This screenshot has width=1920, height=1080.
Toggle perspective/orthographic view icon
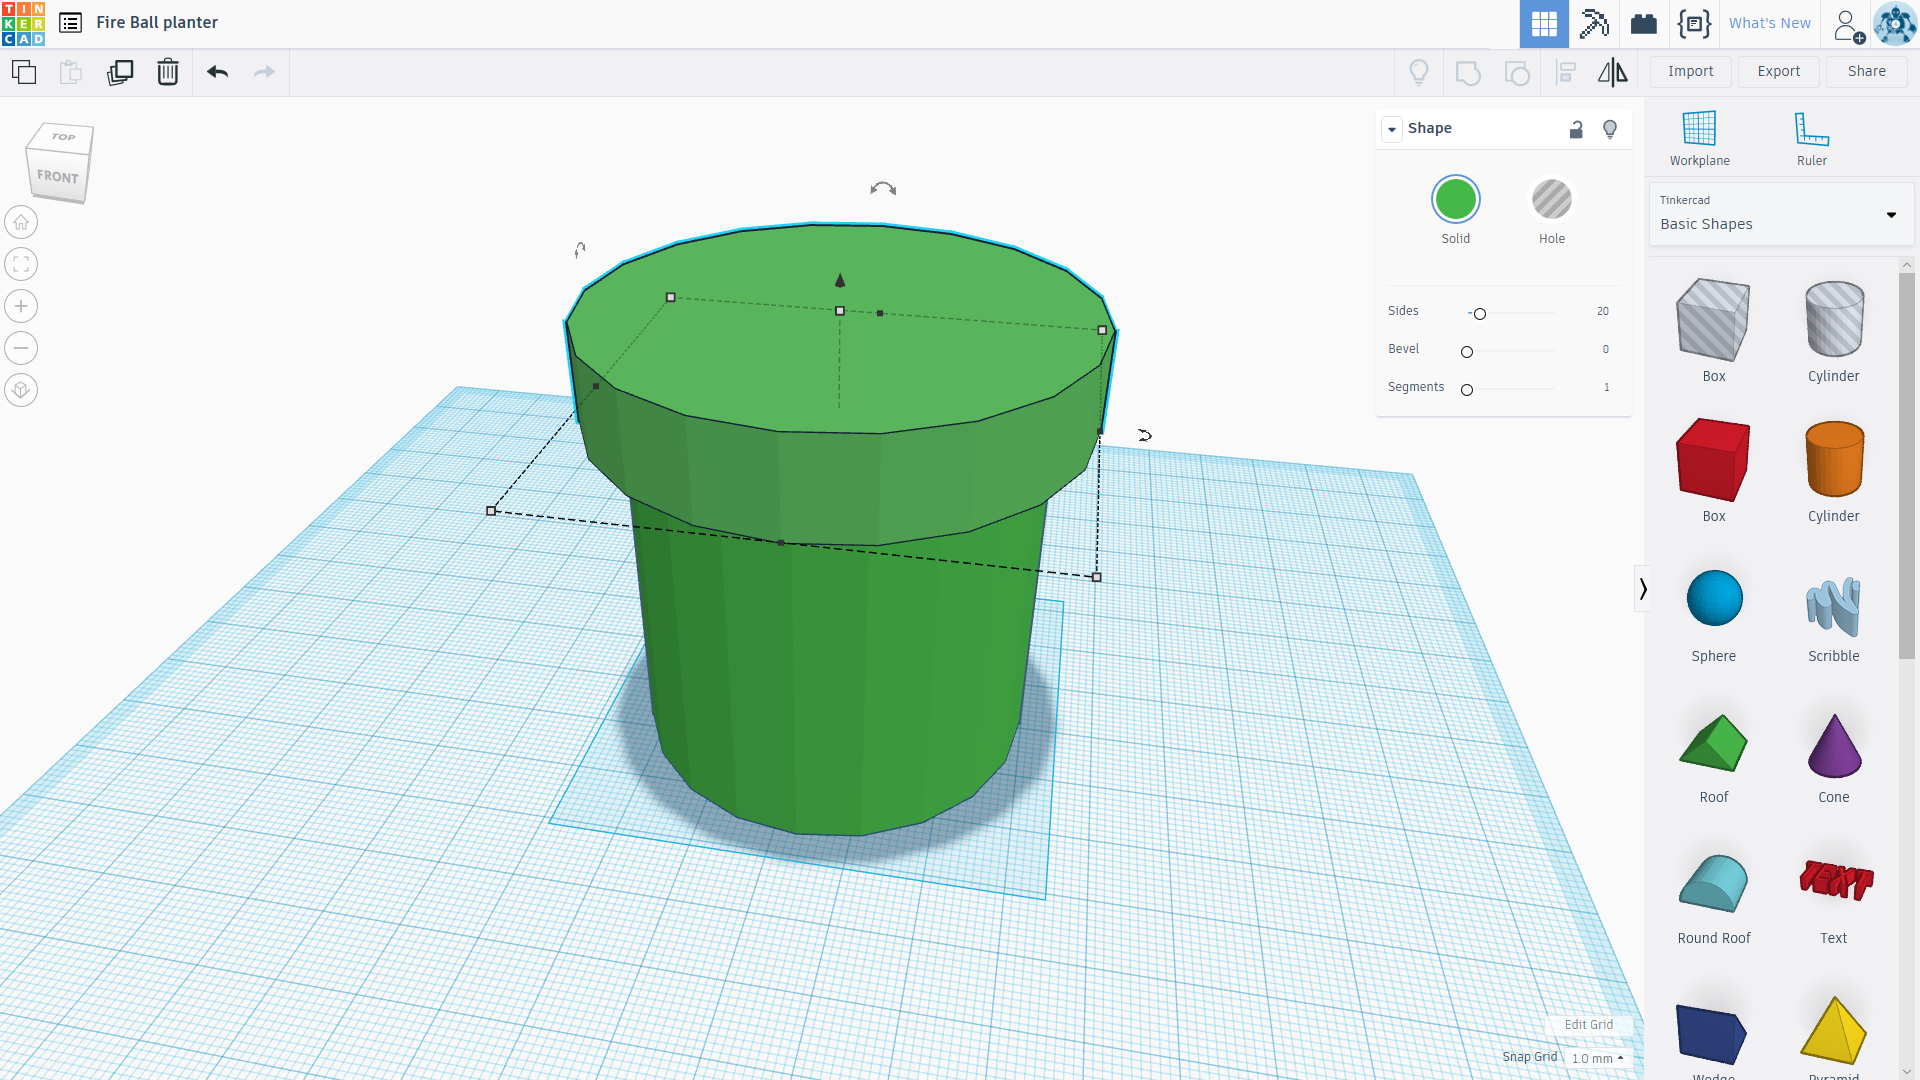(x=21, y=390)
